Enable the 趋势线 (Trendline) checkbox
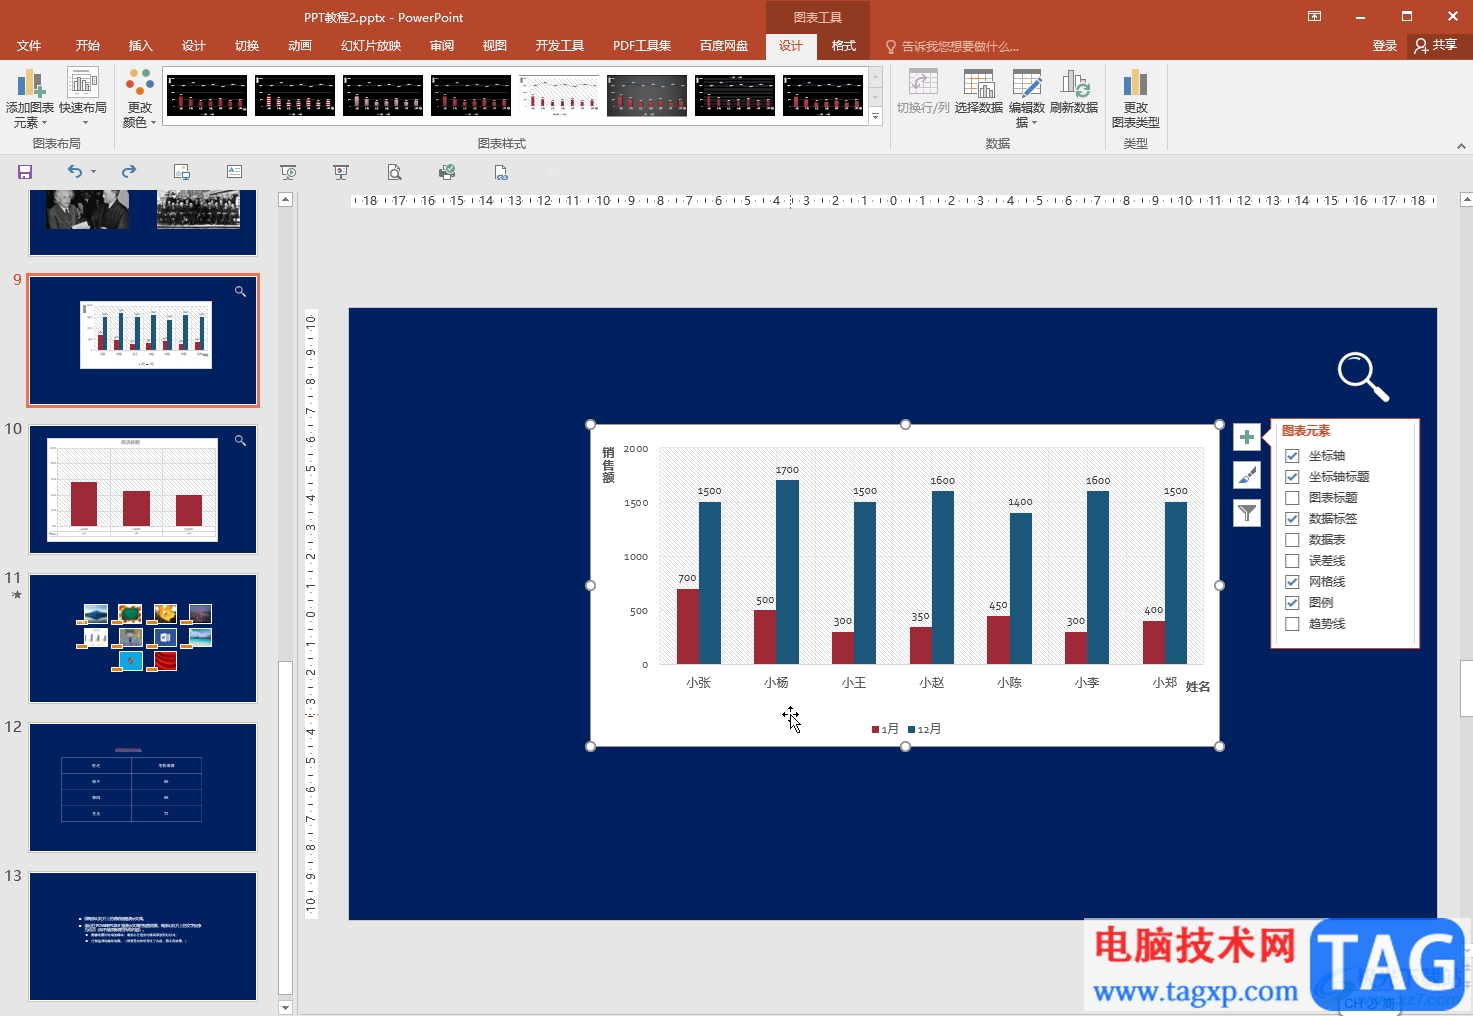 point(1292,624)
